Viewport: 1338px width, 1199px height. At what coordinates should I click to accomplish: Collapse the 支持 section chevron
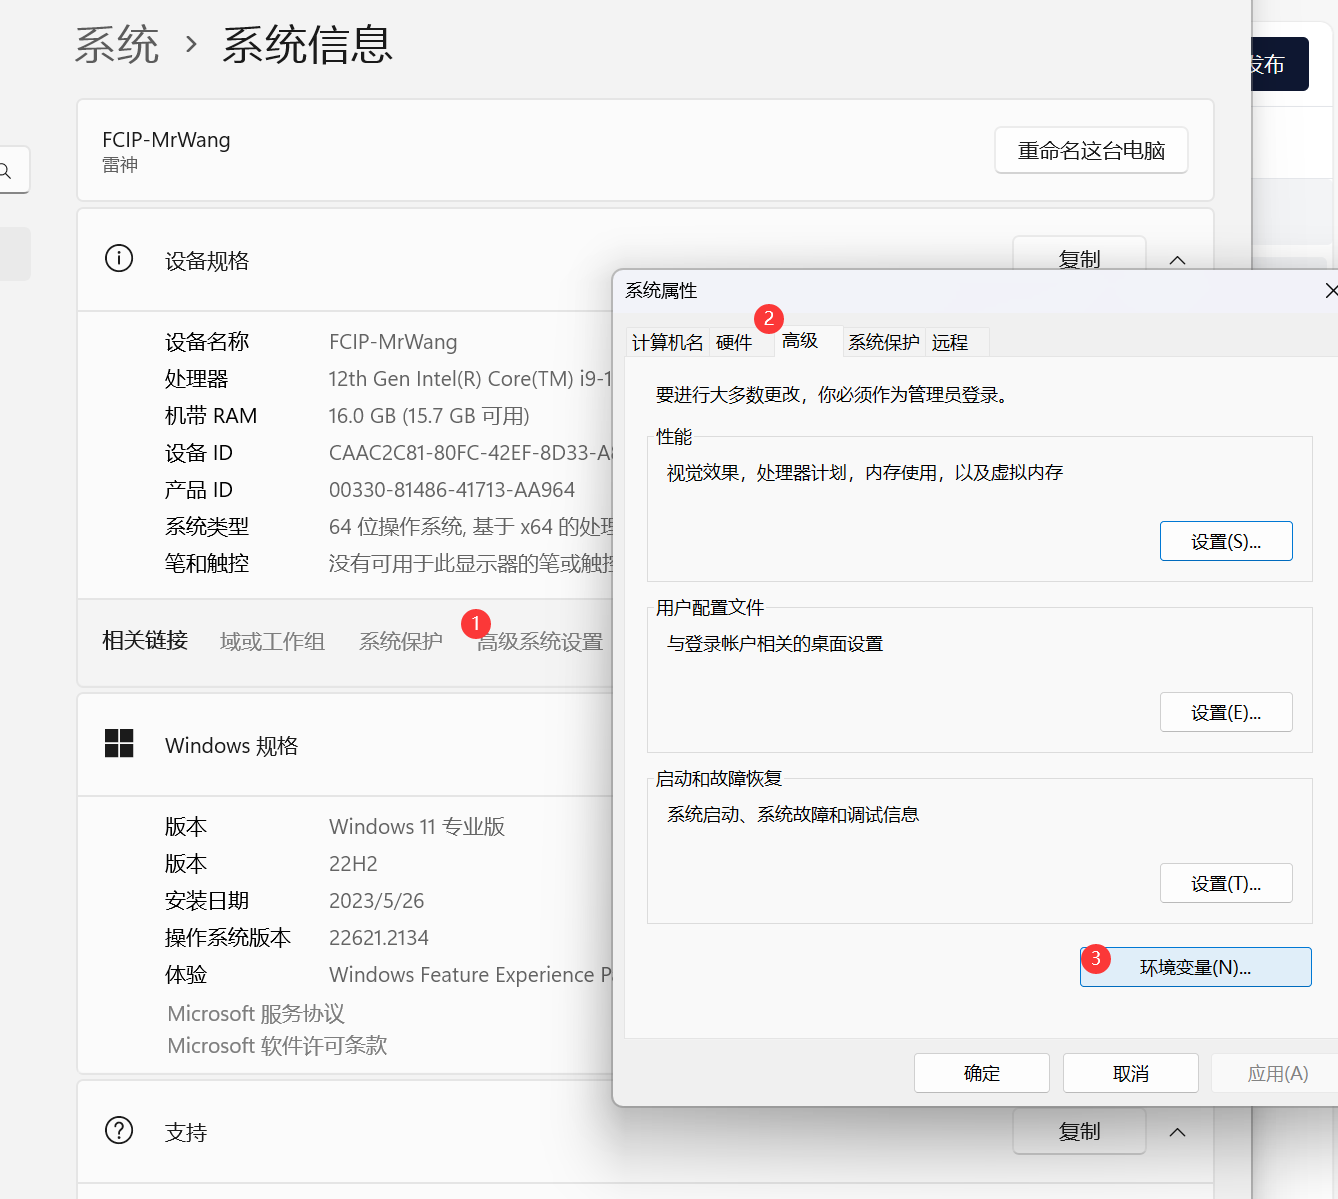point(1177,1132)
